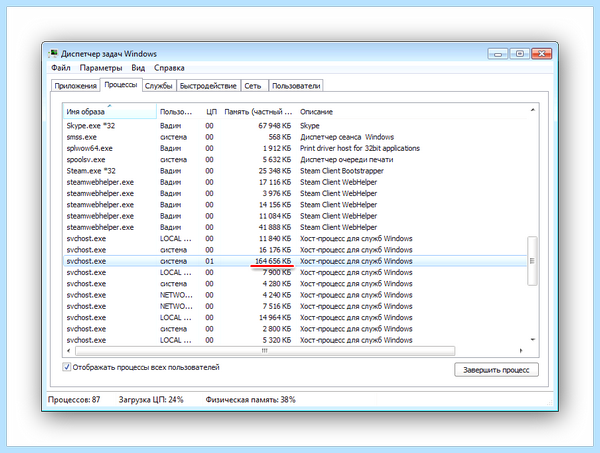The height and width of the screenshot is (453, 600).
Task: Select steamwebhelper.exe using 3 976 КБ
Action: click(x=295, y=193)
